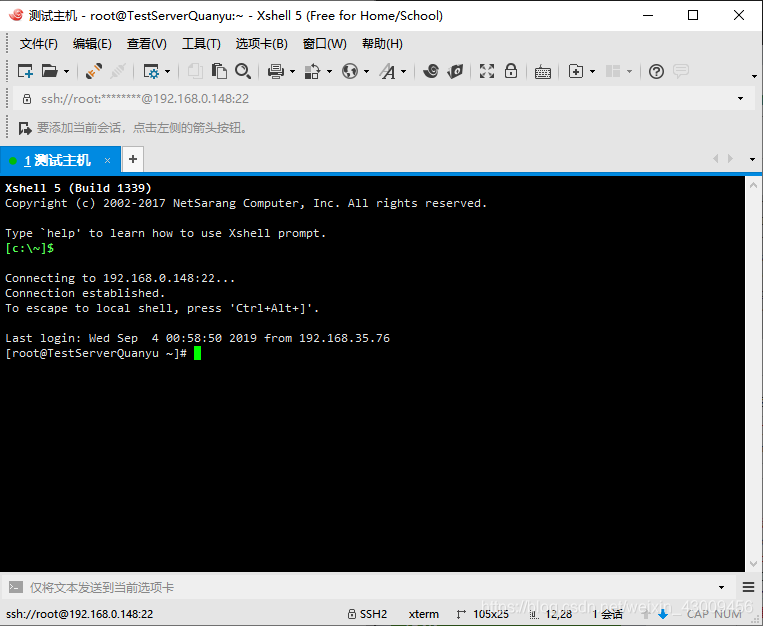Expand the Color scheme dropdown arrow

point(329,72)
